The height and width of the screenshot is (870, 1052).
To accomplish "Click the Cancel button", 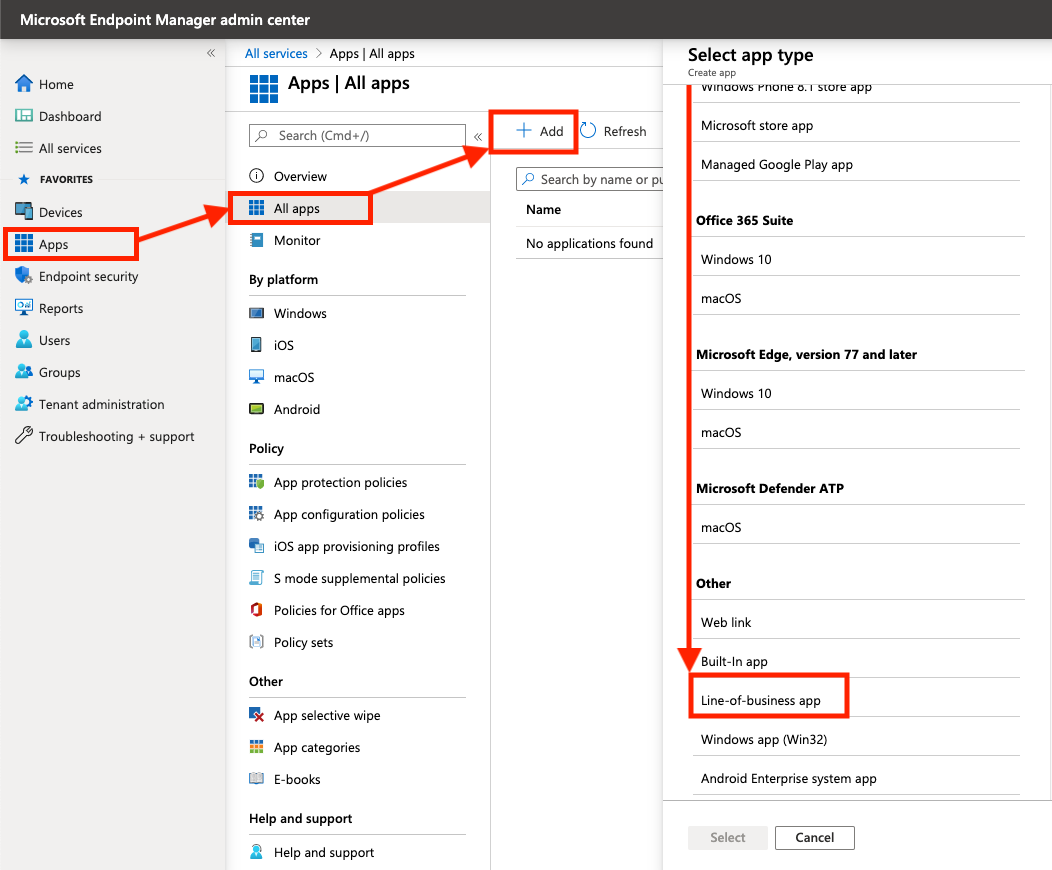I will click(x=815, y=838).
